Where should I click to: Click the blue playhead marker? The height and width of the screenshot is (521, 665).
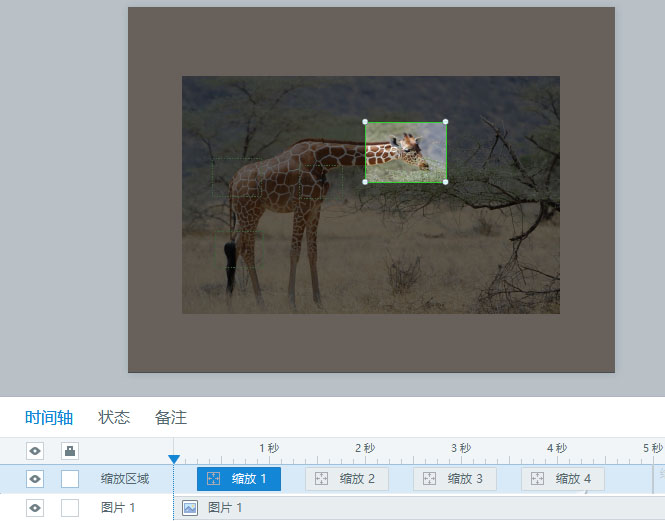pos(174,459)
